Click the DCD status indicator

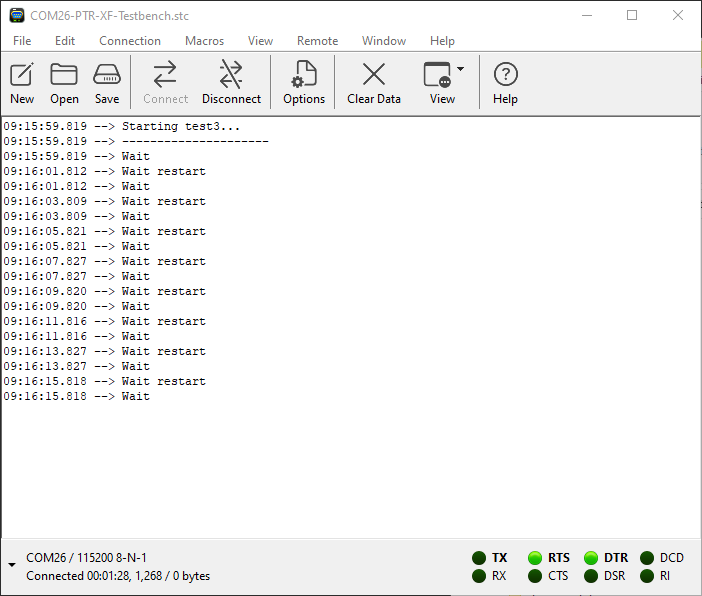(x=647, y=558)
